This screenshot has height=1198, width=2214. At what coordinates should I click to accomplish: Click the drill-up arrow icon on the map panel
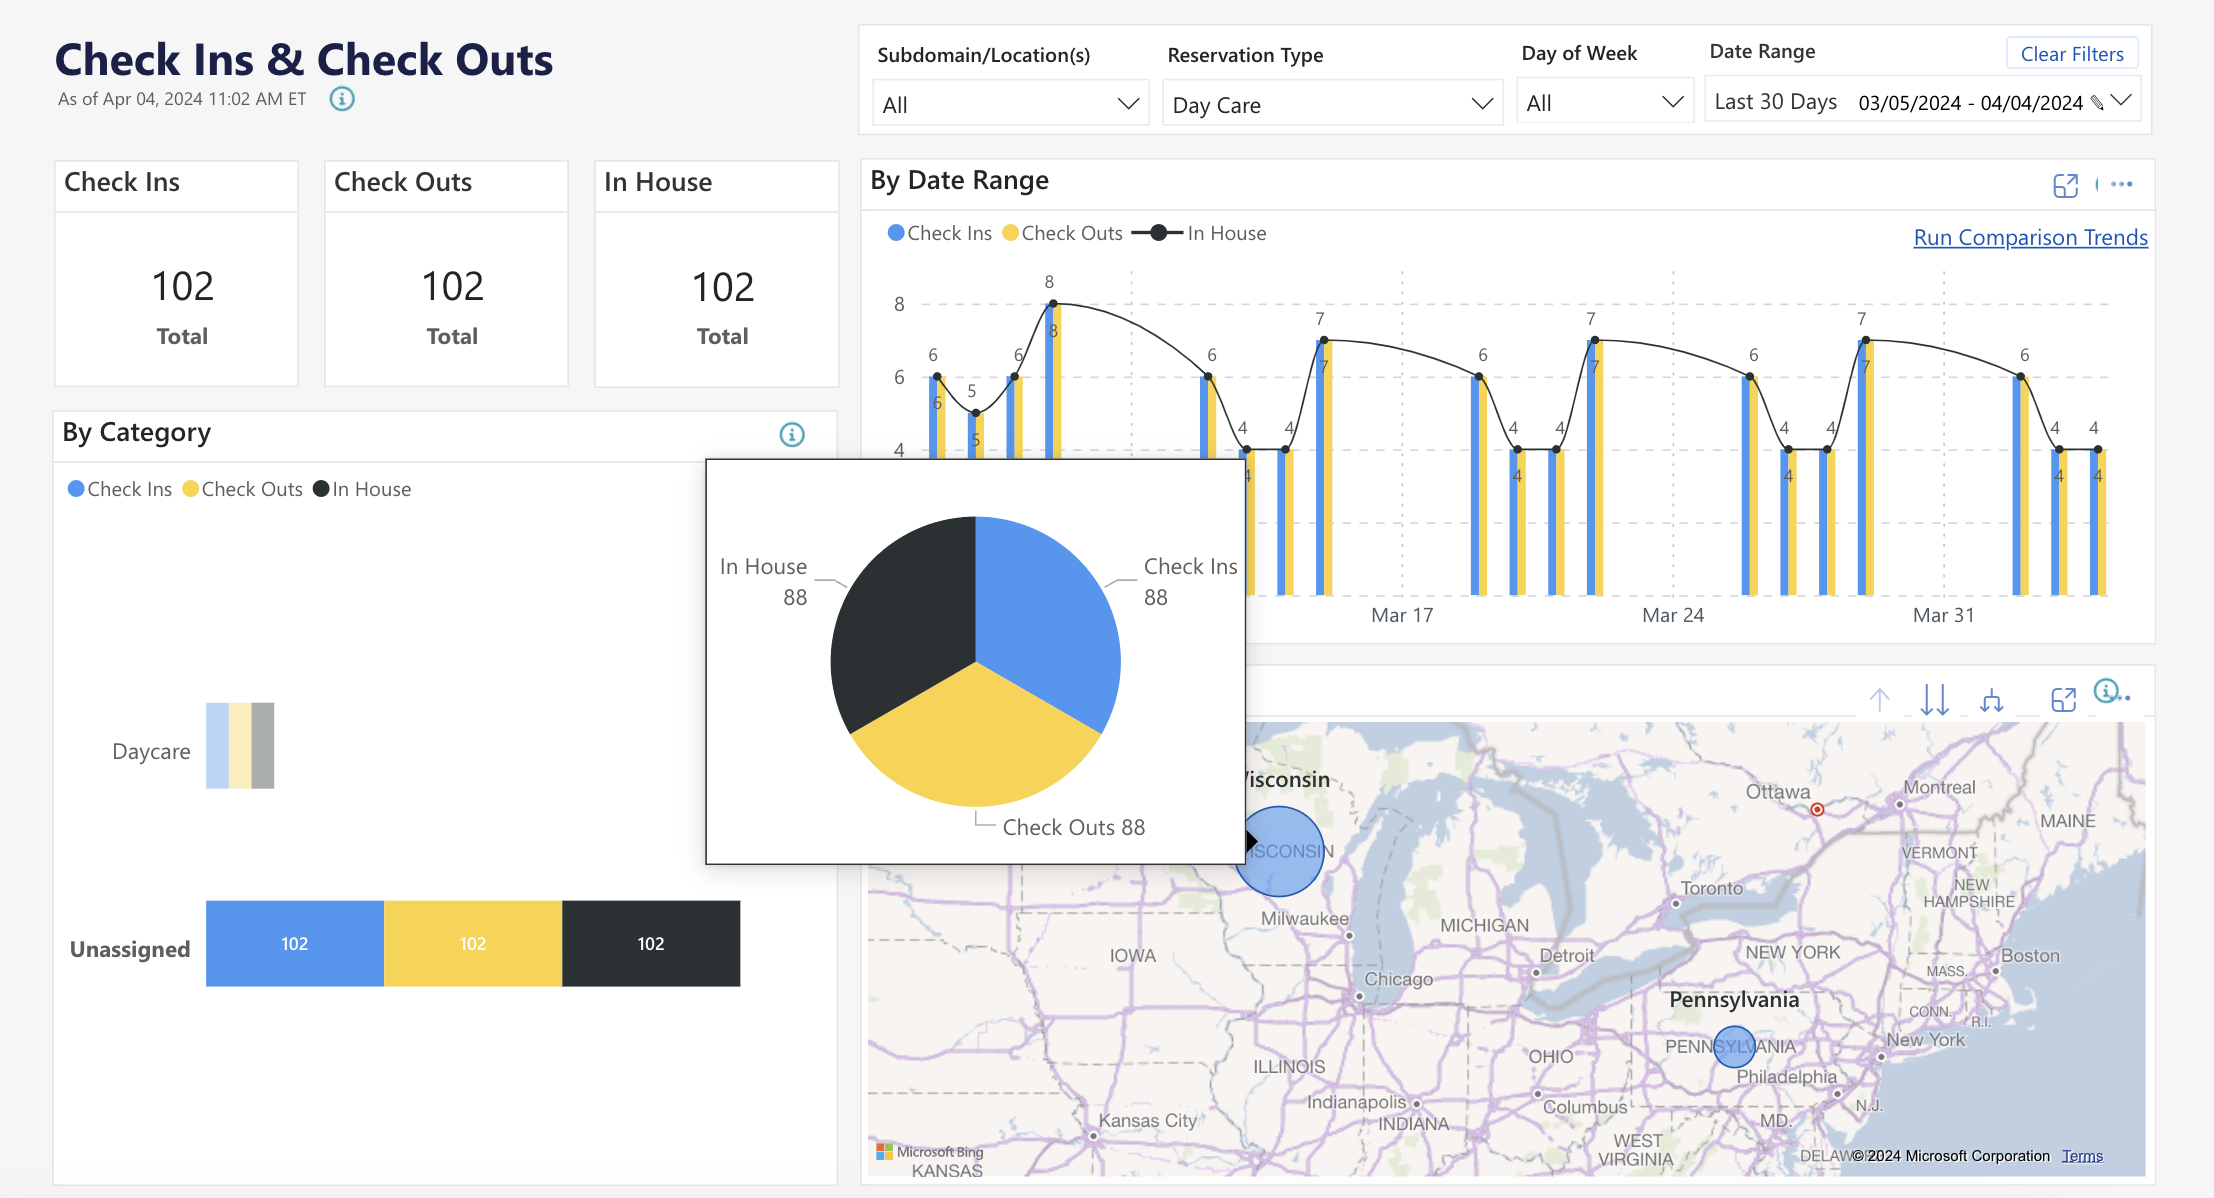(1880, 699)
